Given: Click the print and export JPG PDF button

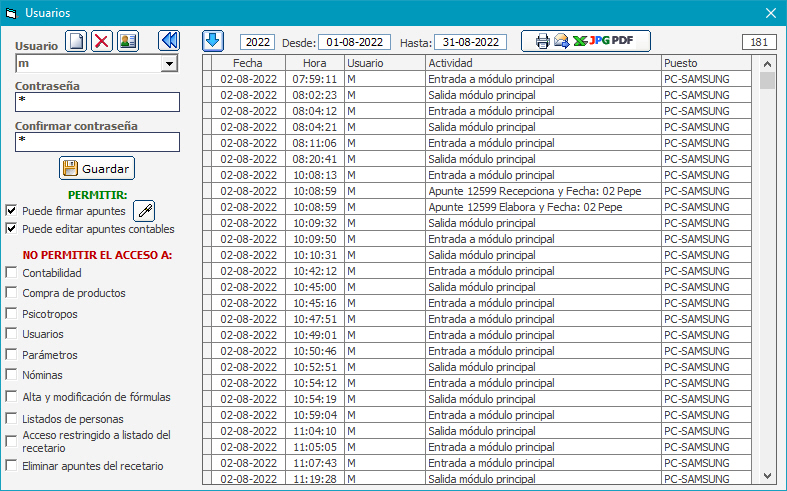Looking at the screenshot, I should (585, 41).
